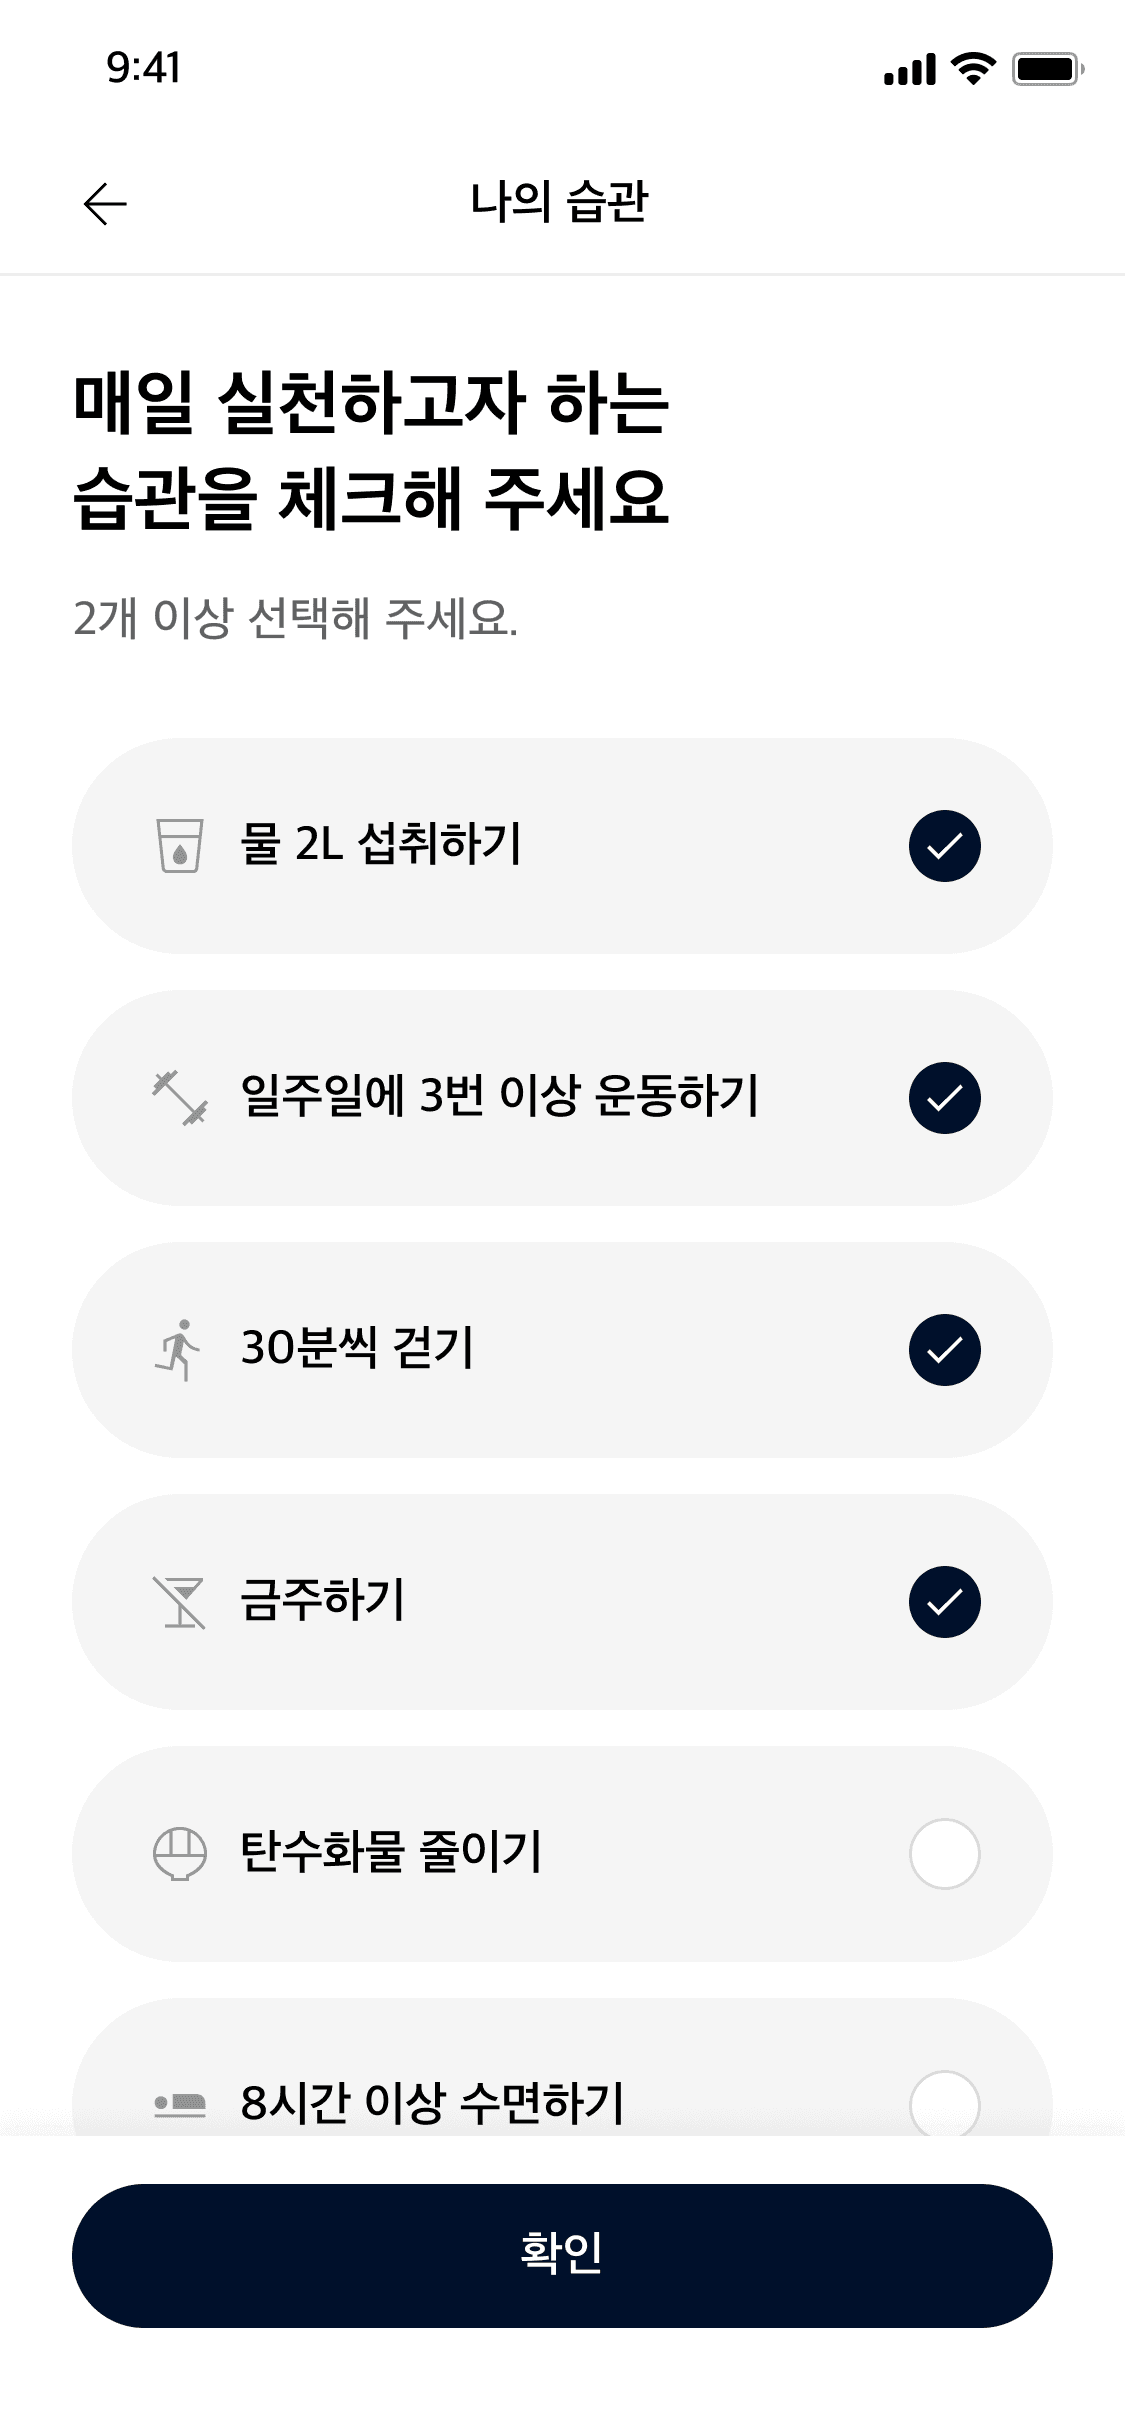Image resolution: width=1125 pixels, height=2436 pixels.
Task: Click the rice bowl carbs icon
Action: (180, 1854)
